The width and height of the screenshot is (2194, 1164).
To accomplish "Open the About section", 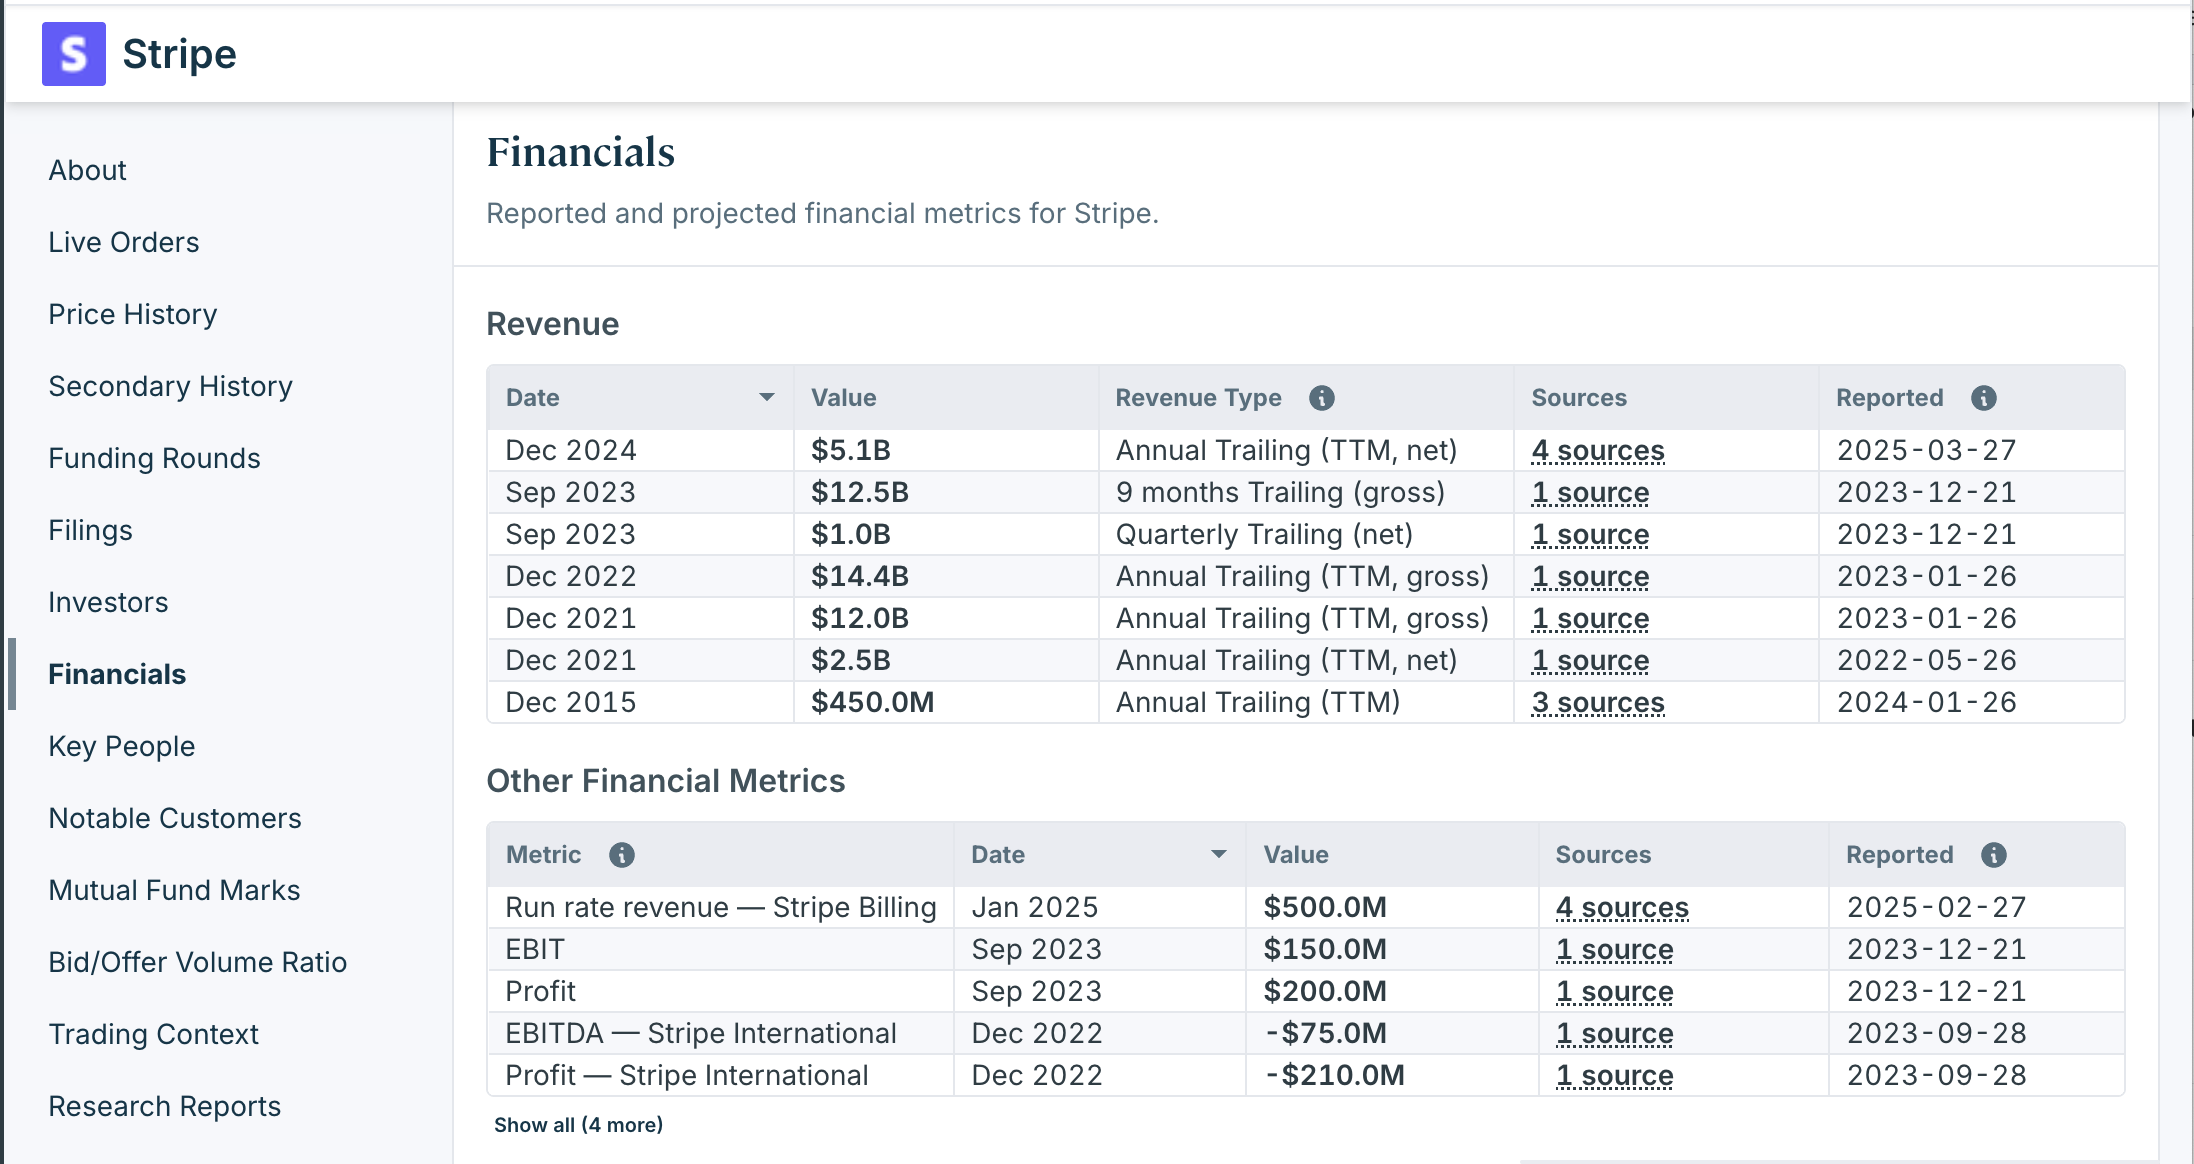I will (88, 170).
